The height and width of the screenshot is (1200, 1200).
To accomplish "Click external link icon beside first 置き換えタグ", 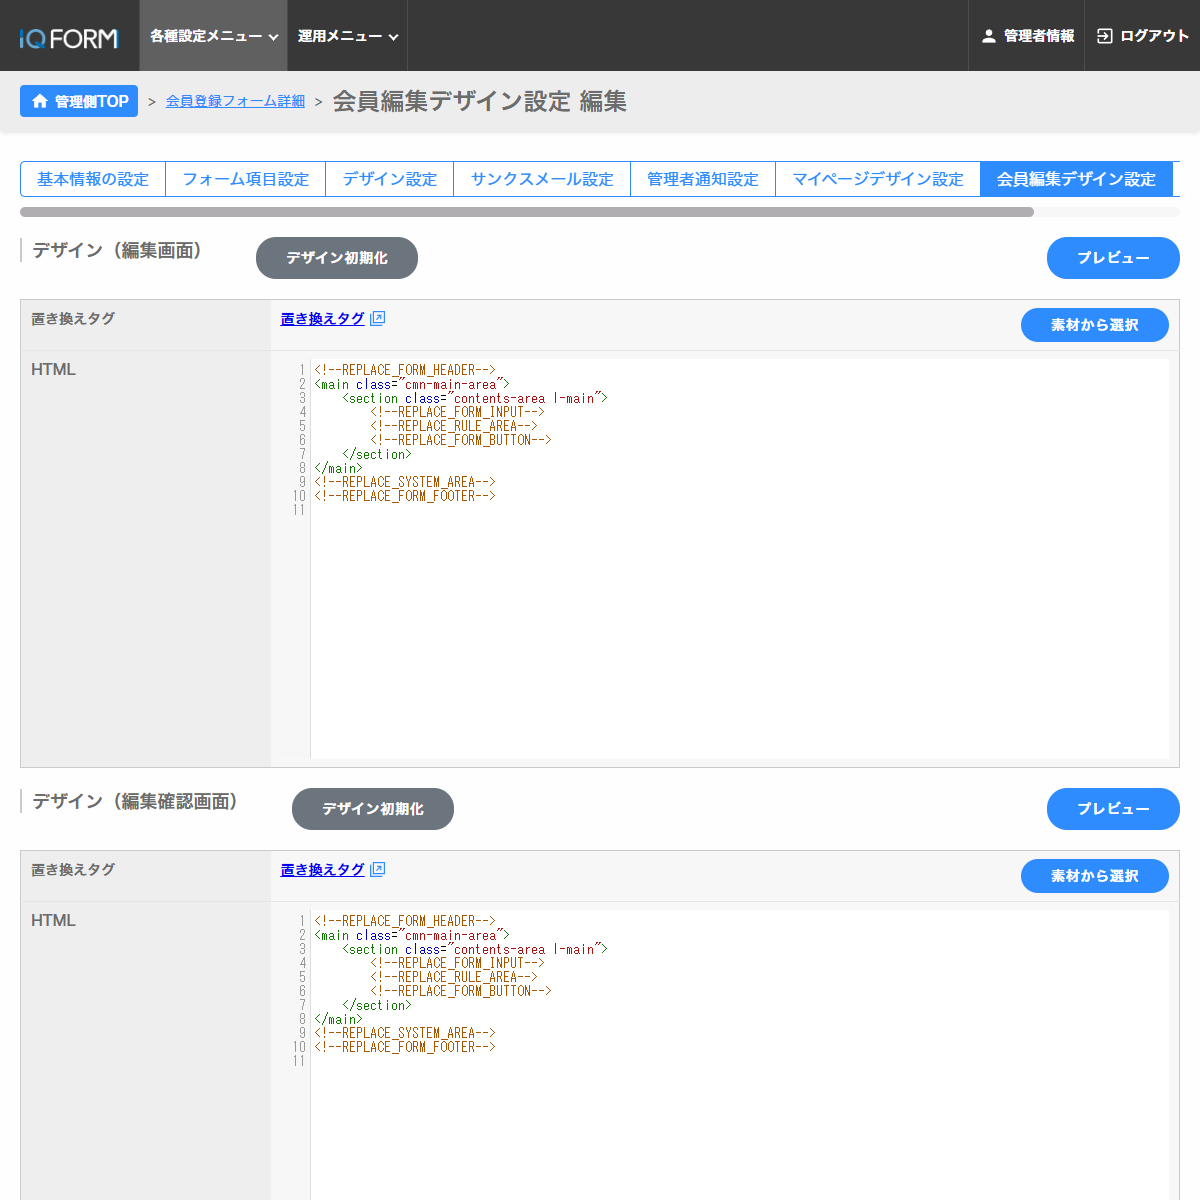I will pos(377,318).
